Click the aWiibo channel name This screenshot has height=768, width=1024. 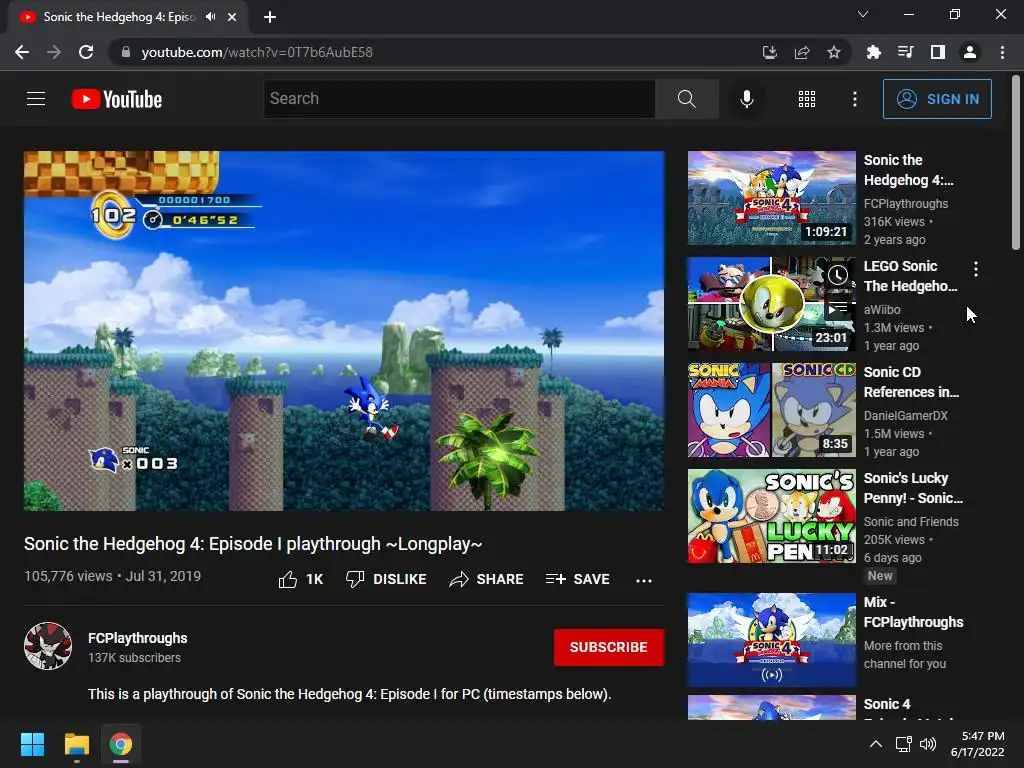882,310
